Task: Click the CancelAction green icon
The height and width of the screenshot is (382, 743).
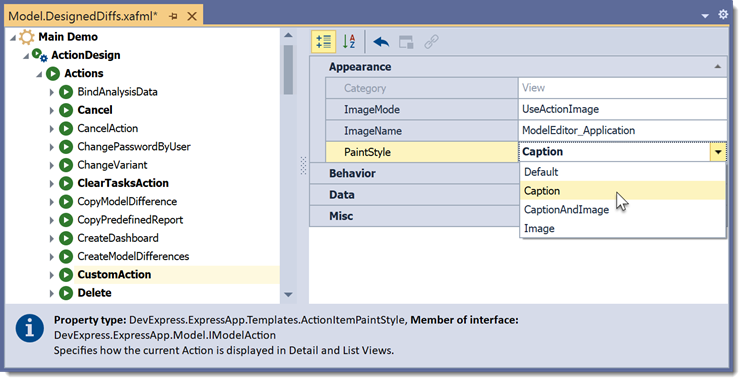Action: pyautogui.click(x=66, y=128)
